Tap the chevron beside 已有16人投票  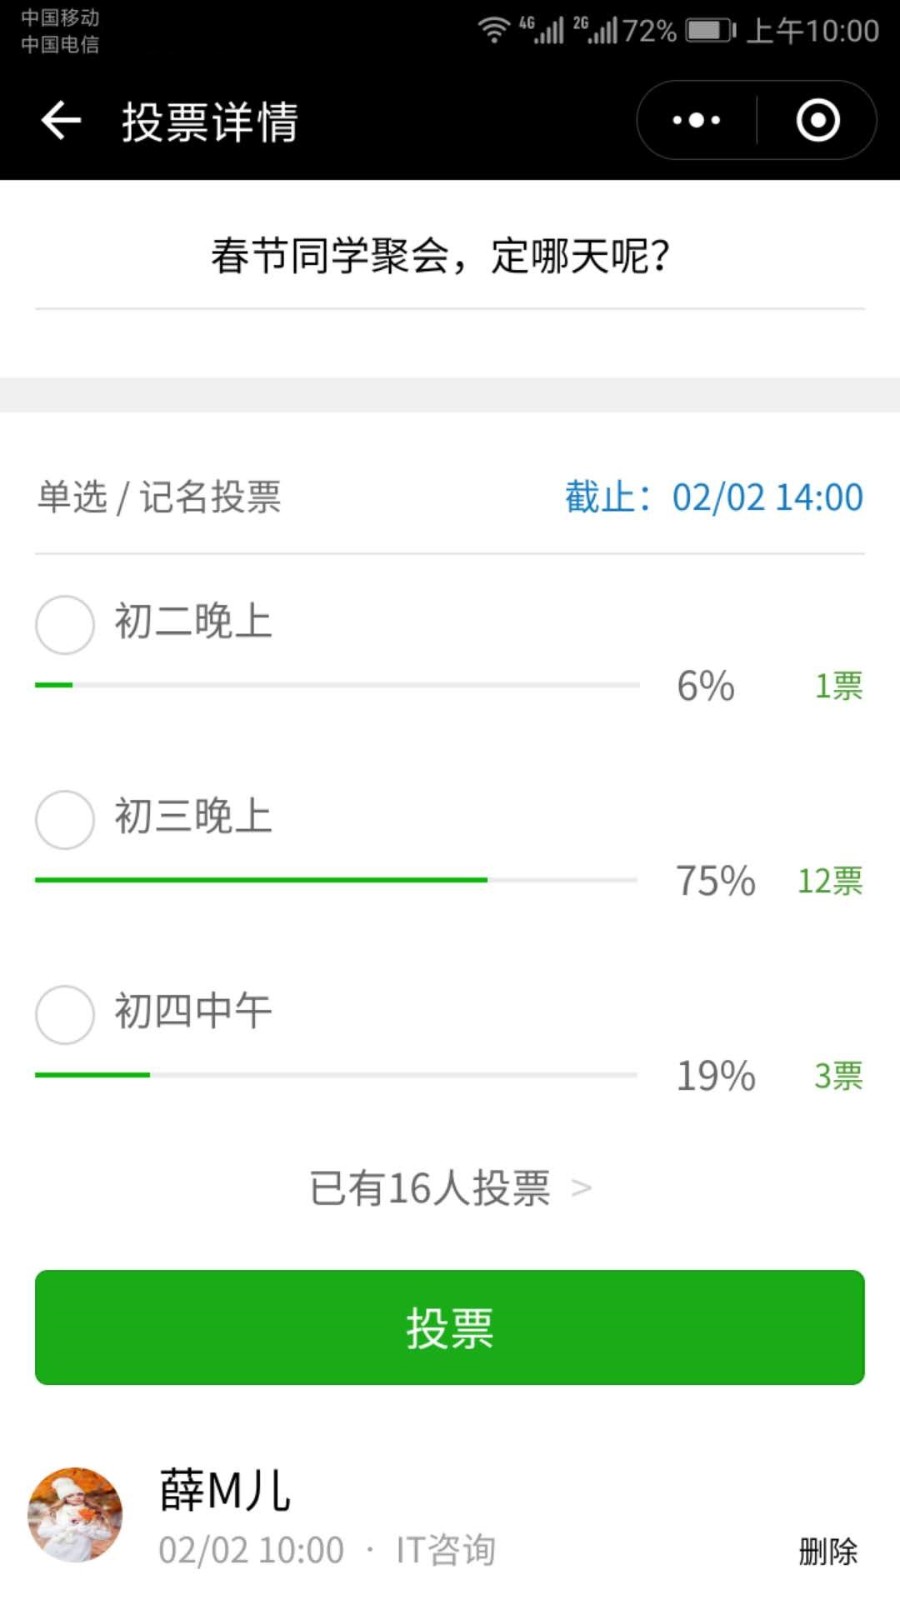pyautogui.click(x=581, y=1189)
